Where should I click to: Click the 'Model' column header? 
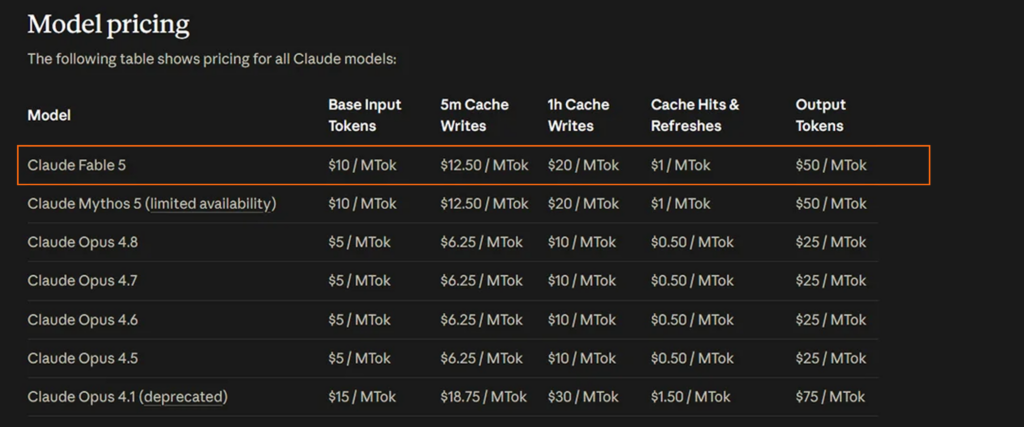pyautogui.click(x=49, y=116)
